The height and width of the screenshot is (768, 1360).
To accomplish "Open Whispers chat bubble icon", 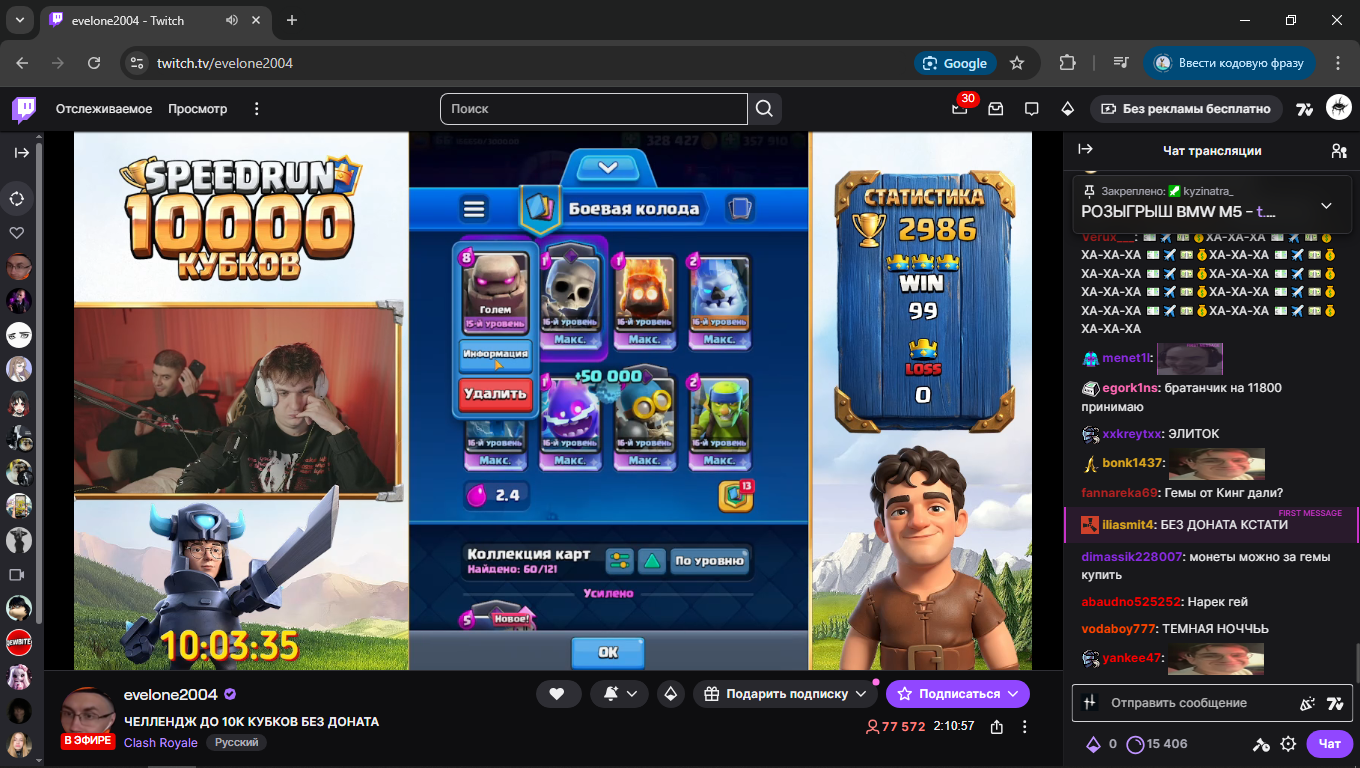I will point(1031,109).
